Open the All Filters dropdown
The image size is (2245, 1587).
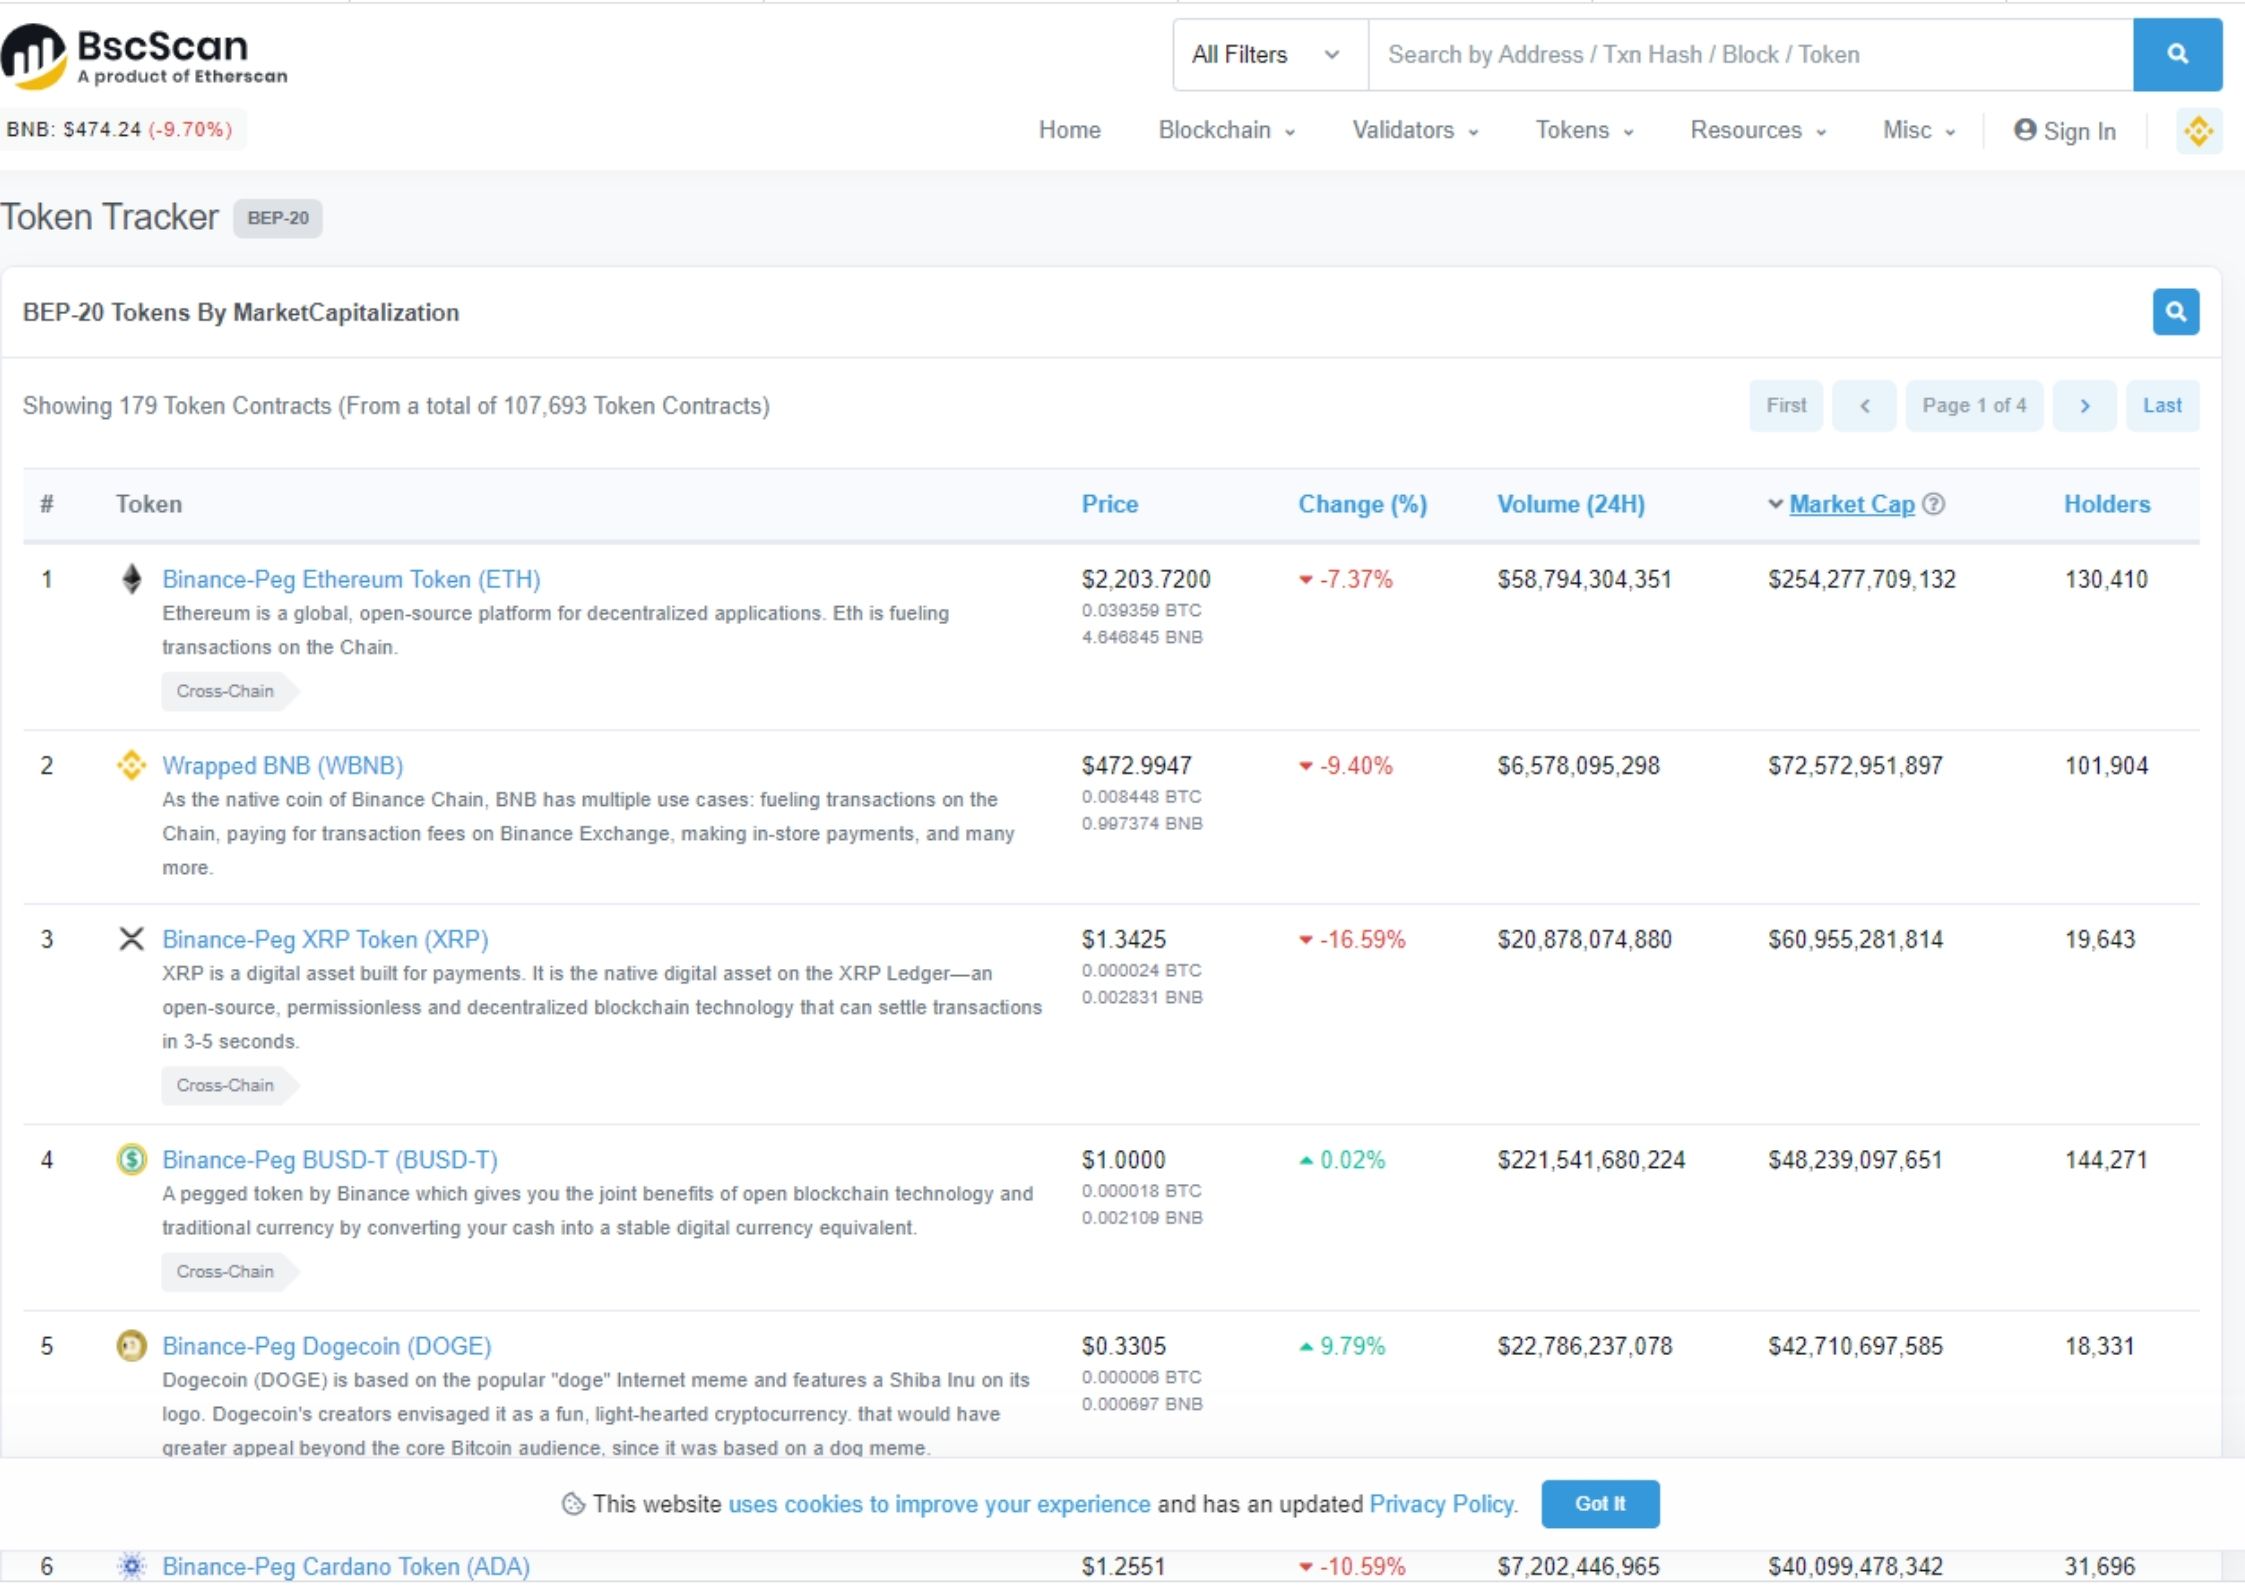[1270, 55]
